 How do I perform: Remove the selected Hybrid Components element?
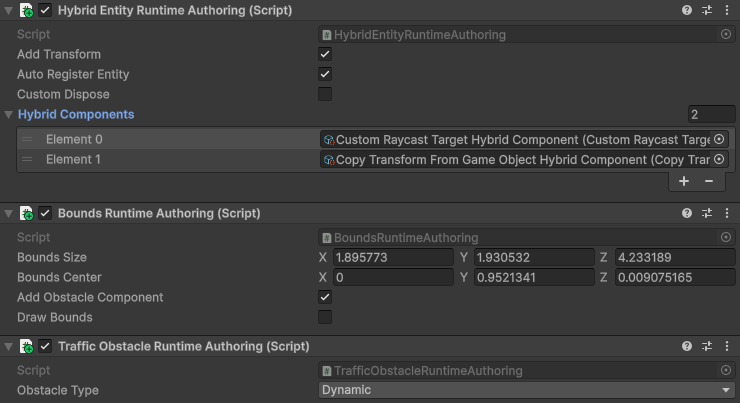click(x=709, y=181)
